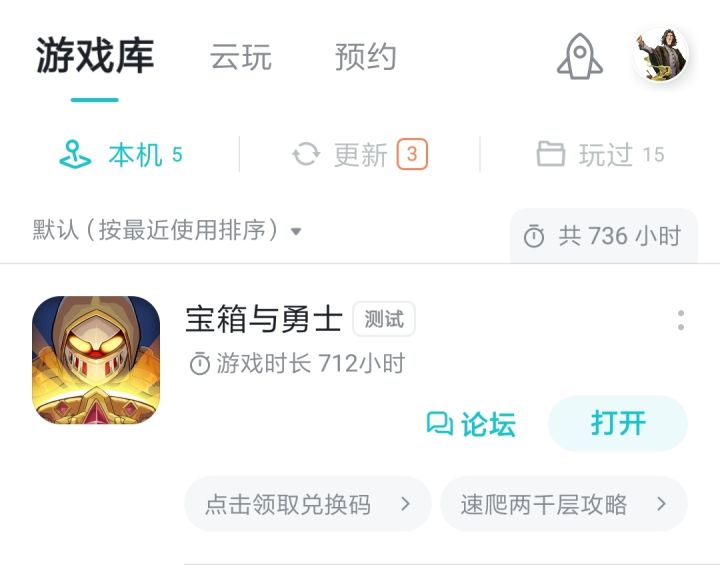Image resolution: width=720 pixels, height=587 pixels.
Task: Tap the clock icon beside 游戏时长
Action: point(200,364)
